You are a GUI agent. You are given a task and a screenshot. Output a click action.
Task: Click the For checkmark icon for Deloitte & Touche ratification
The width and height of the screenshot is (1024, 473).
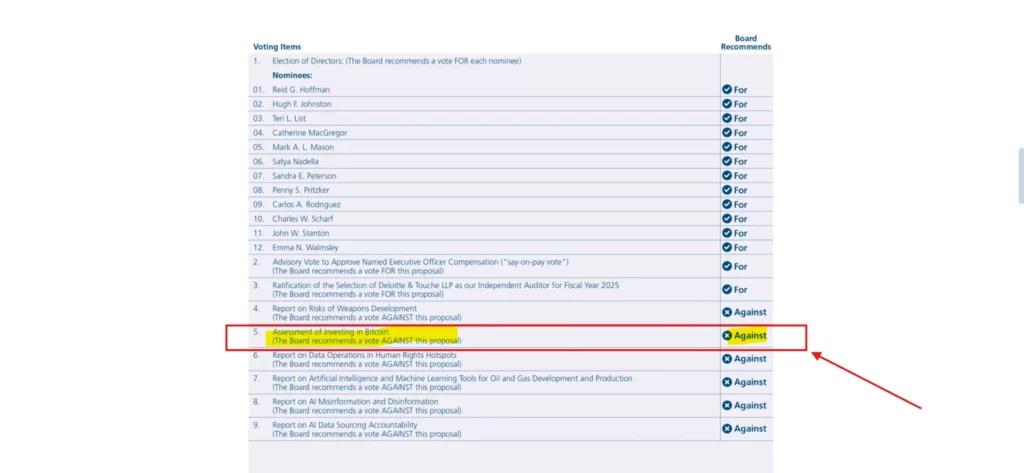point(726,289)
